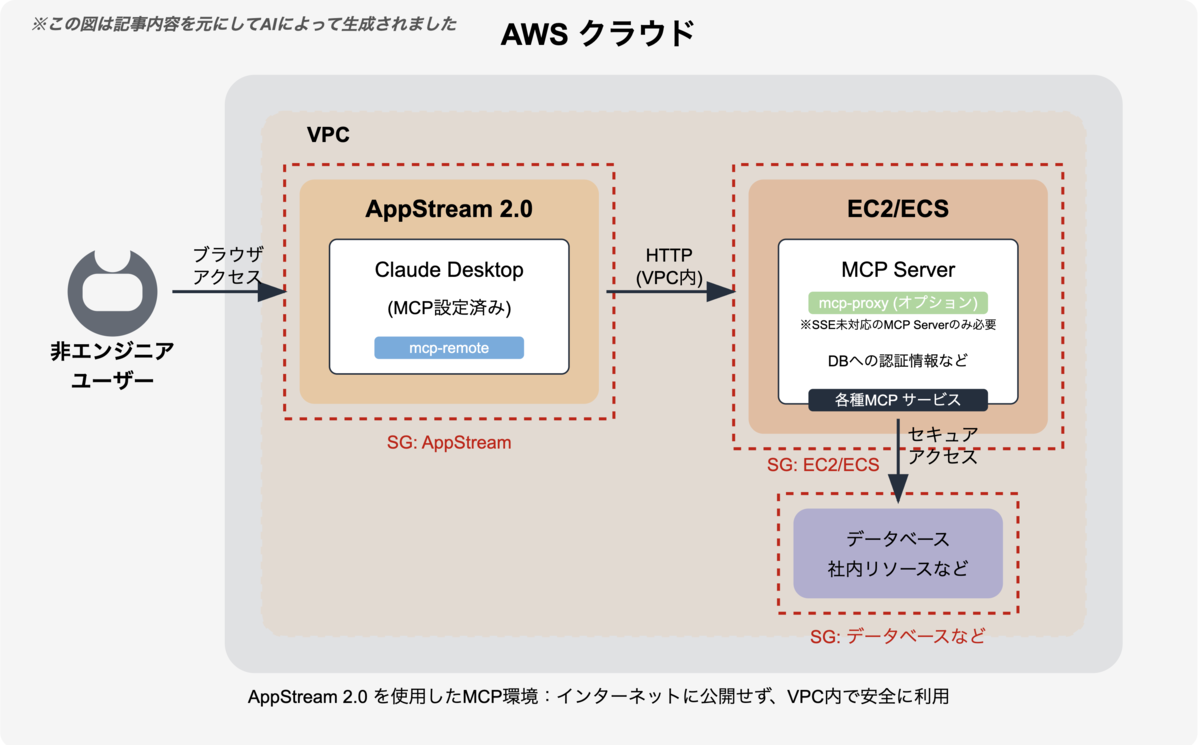Click the 社内リソースなど text

[x=898, y=569]
